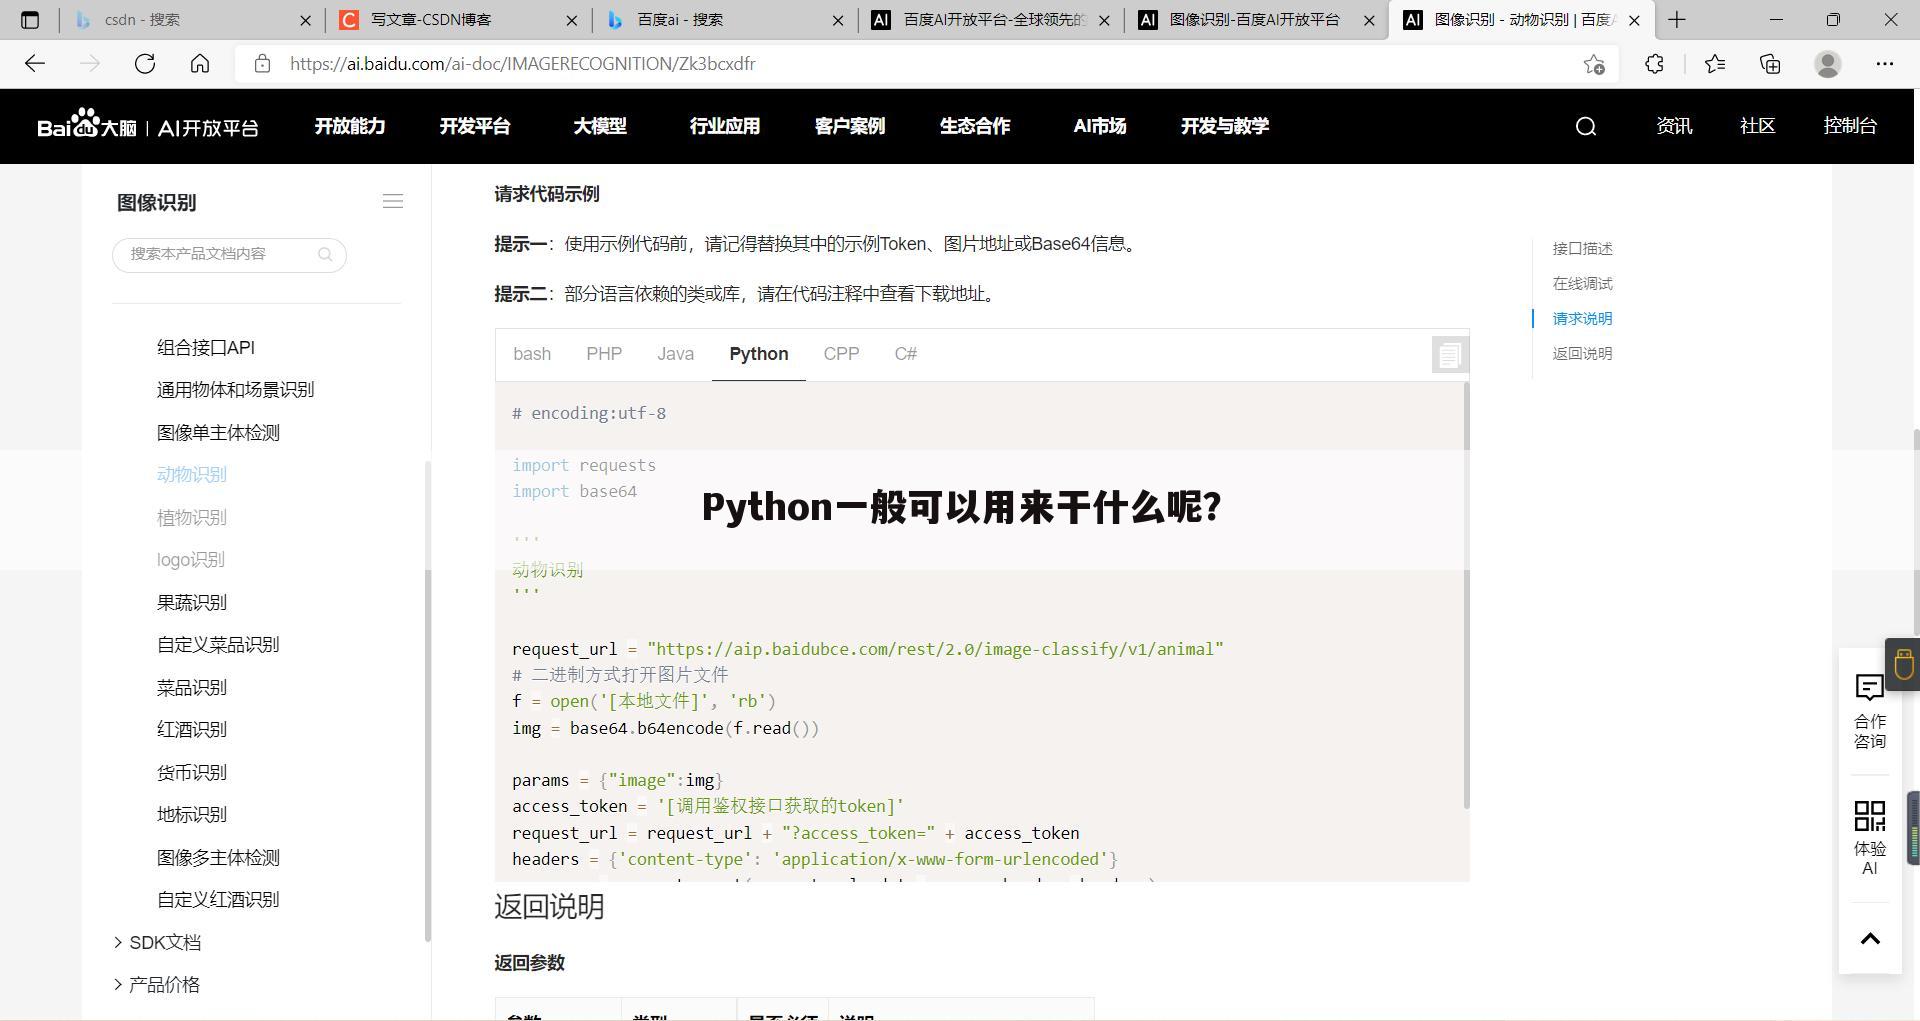The image size is (1920, 1021).
Task: Select the bash code tab
Action: coord(532,354)
